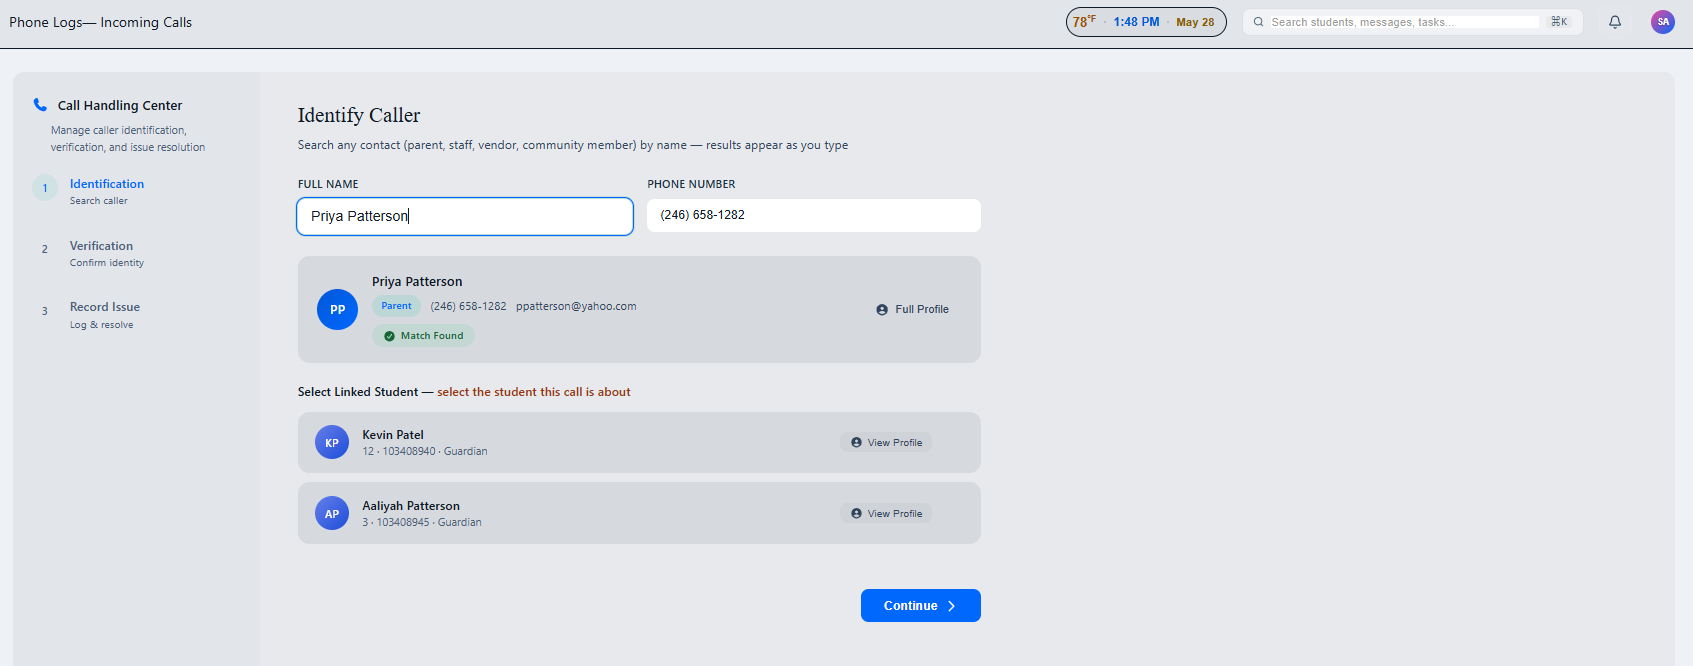
Task: Click the 78°F temperature readout
Action: 1084,21
